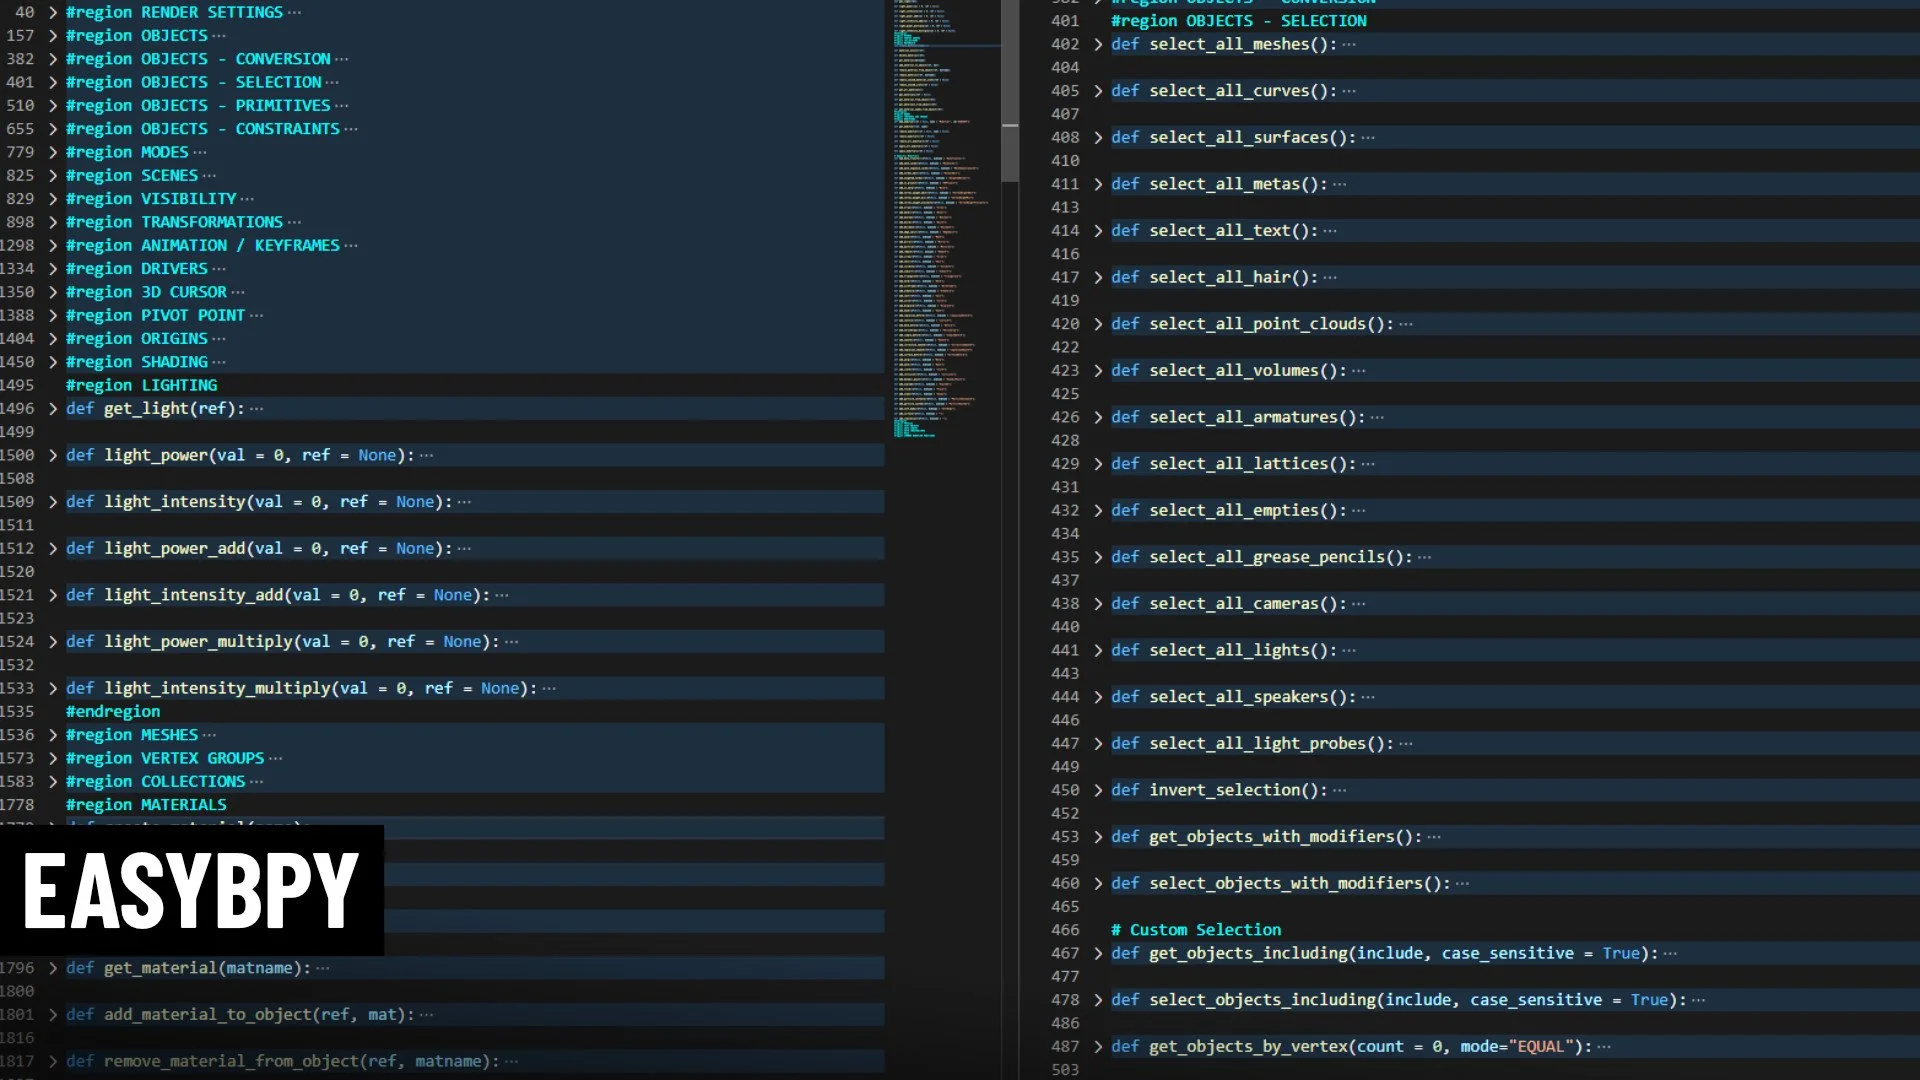The width and height of the screenshot is (1920, 1080).
Task: Expand the light_power function fold arrow
Action: (53, 455)
